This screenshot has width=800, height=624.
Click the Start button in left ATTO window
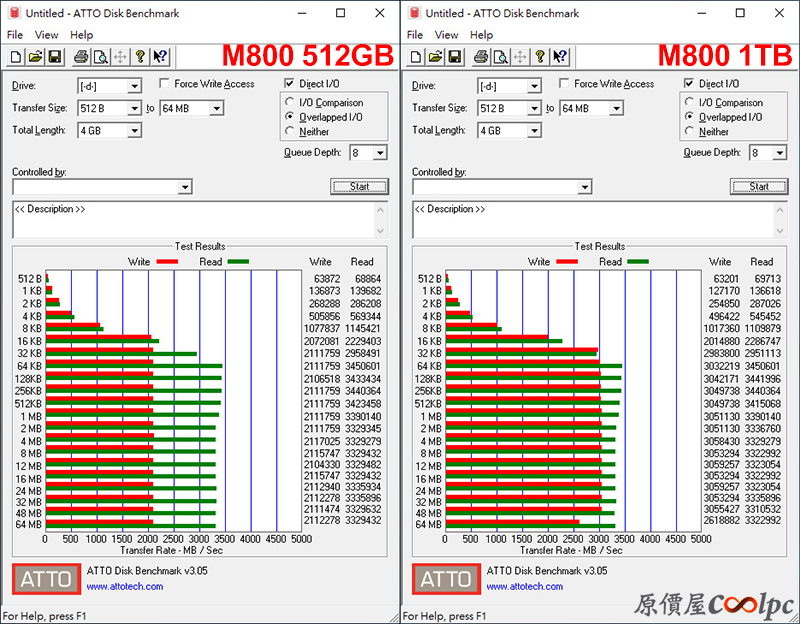(x=359, y=187)
